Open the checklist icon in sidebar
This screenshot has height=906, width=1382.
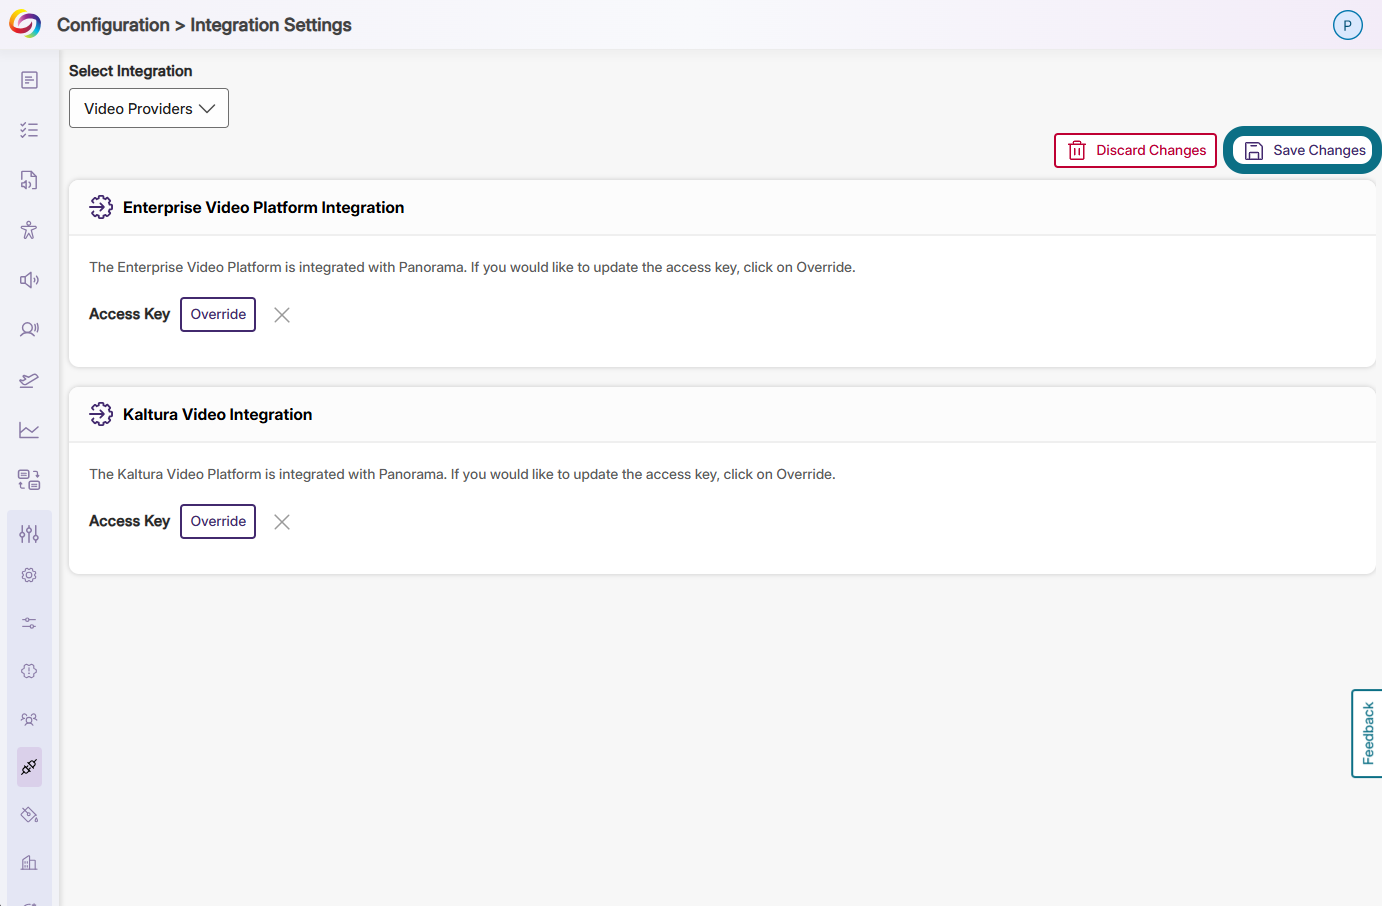tap(29, 130)
